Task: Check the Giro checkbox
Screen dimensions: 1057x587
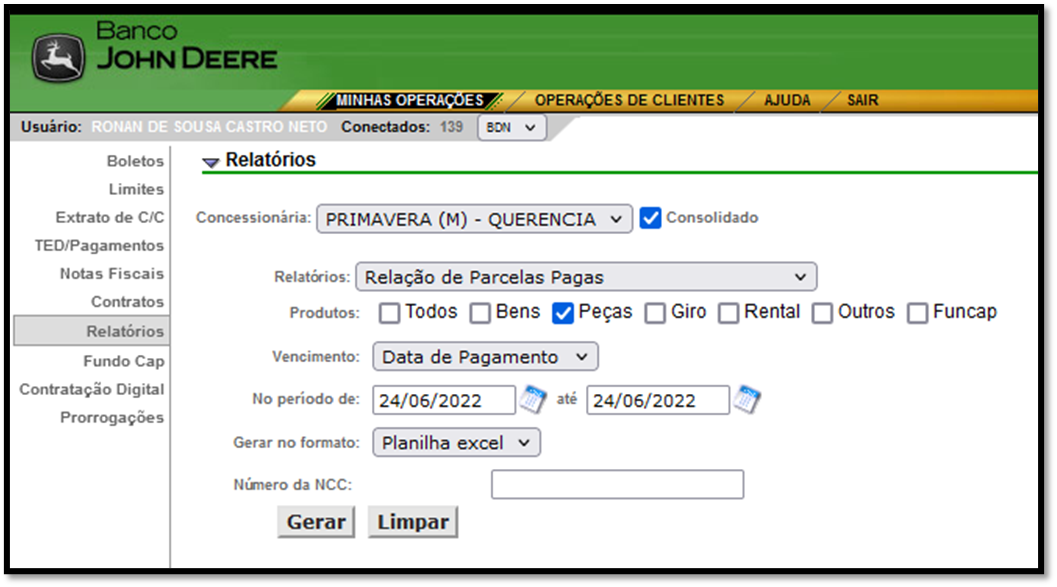Action: click(655, 313)
